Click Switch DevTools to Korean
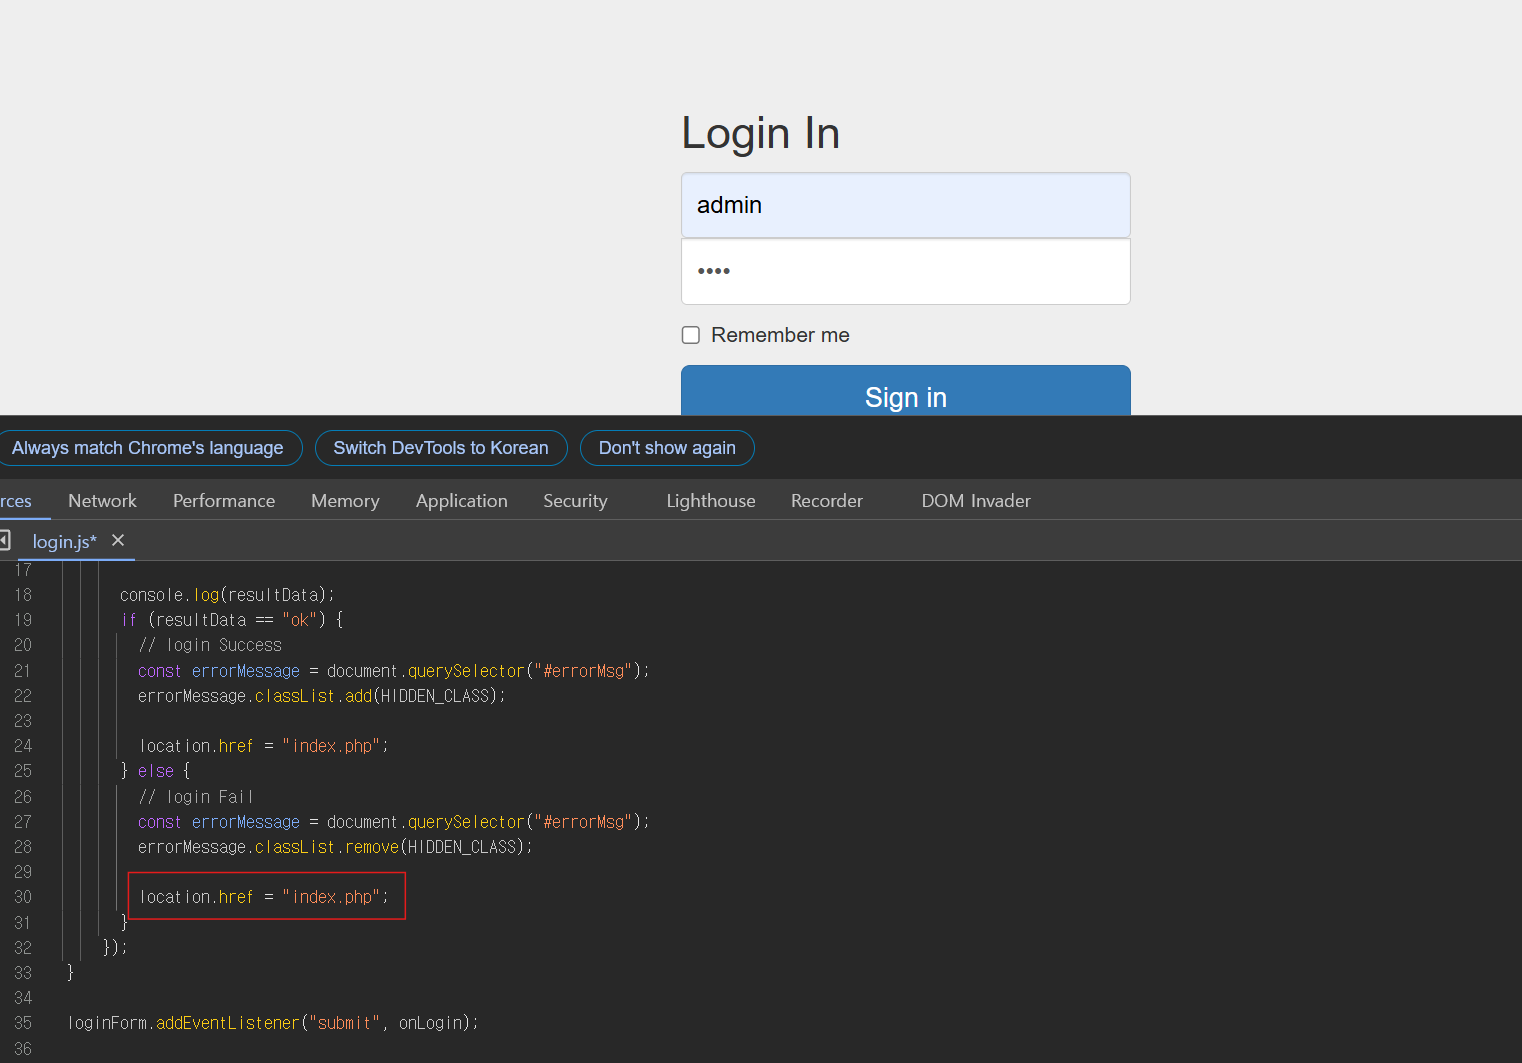This screenshot has height=1063, width=1522. coord(441,448)
